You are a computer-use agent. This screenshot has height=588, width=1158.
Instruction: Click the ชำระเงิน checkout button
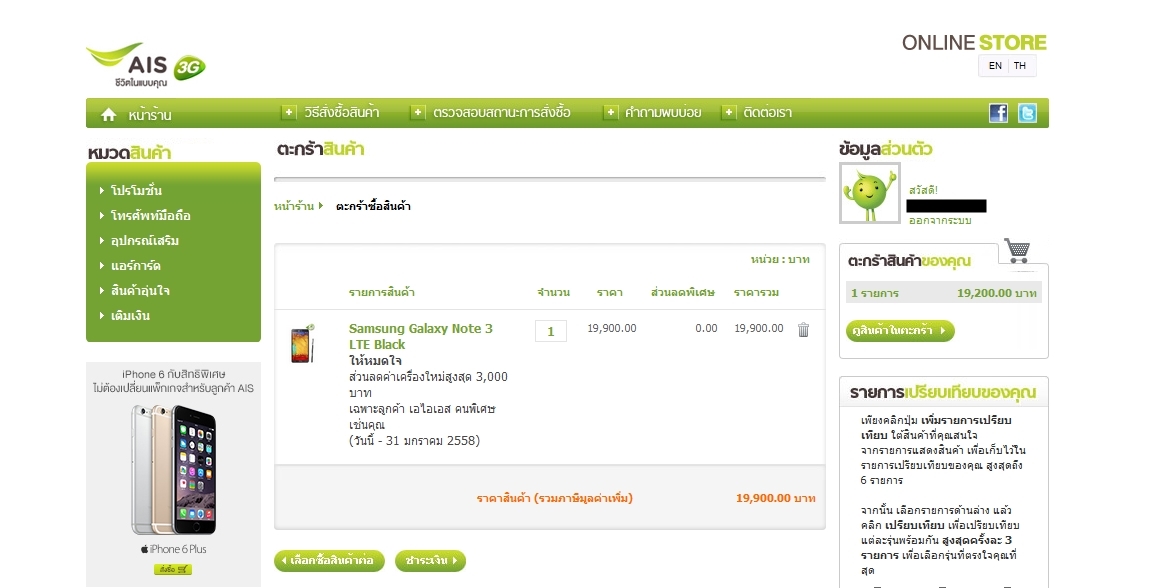coord(431,561)
